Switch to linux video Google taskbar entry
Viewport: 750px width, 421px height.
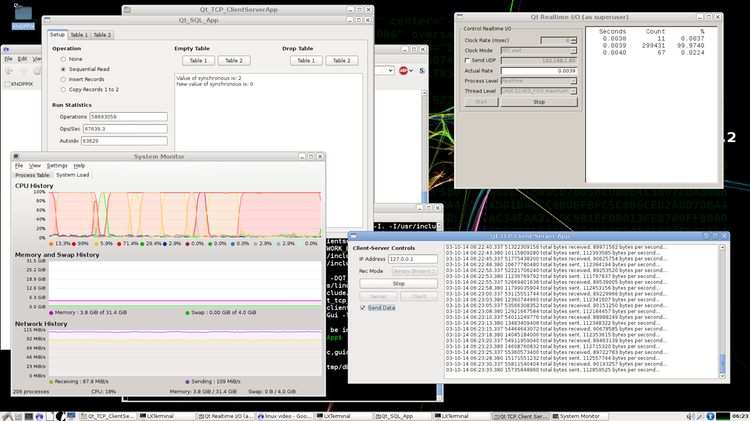tap(285, 416)
